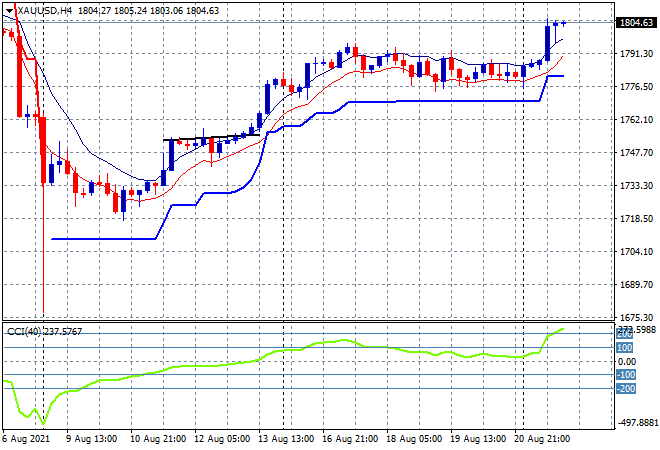Click the 6 Aug 2021 date label
Screen dimensions: 660x450
coord(26,439)
